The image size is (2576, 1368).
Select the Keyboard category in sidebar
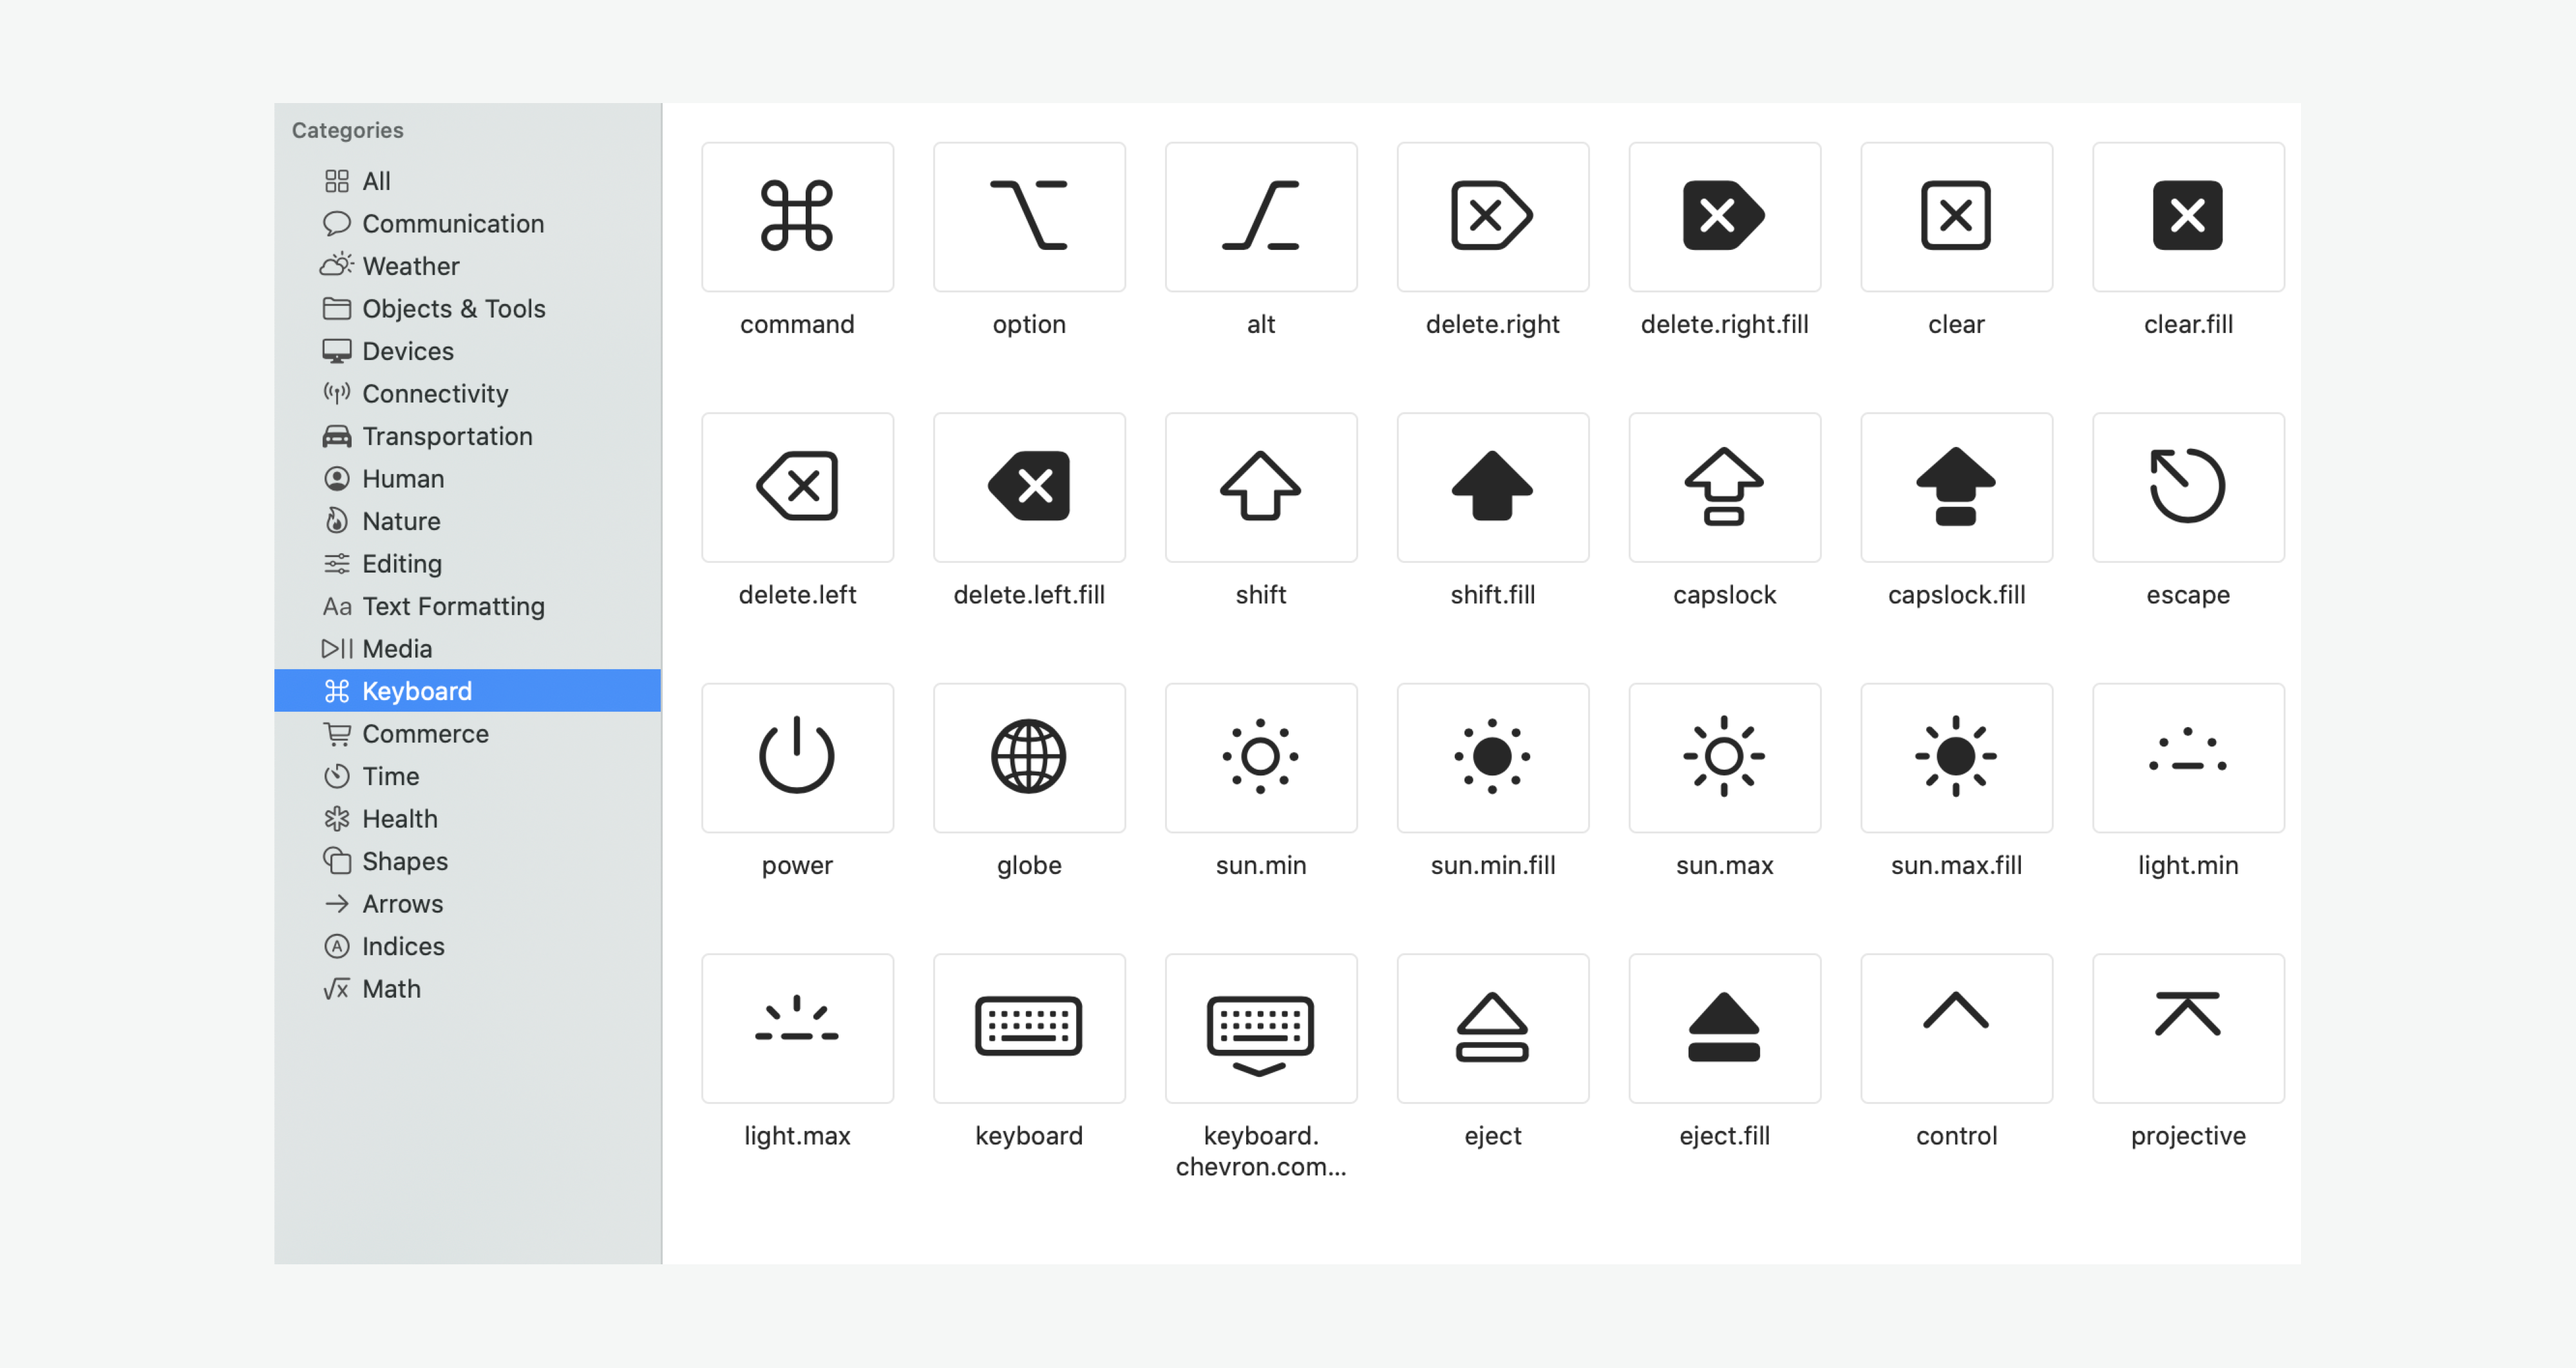click(x=416, y=691)
